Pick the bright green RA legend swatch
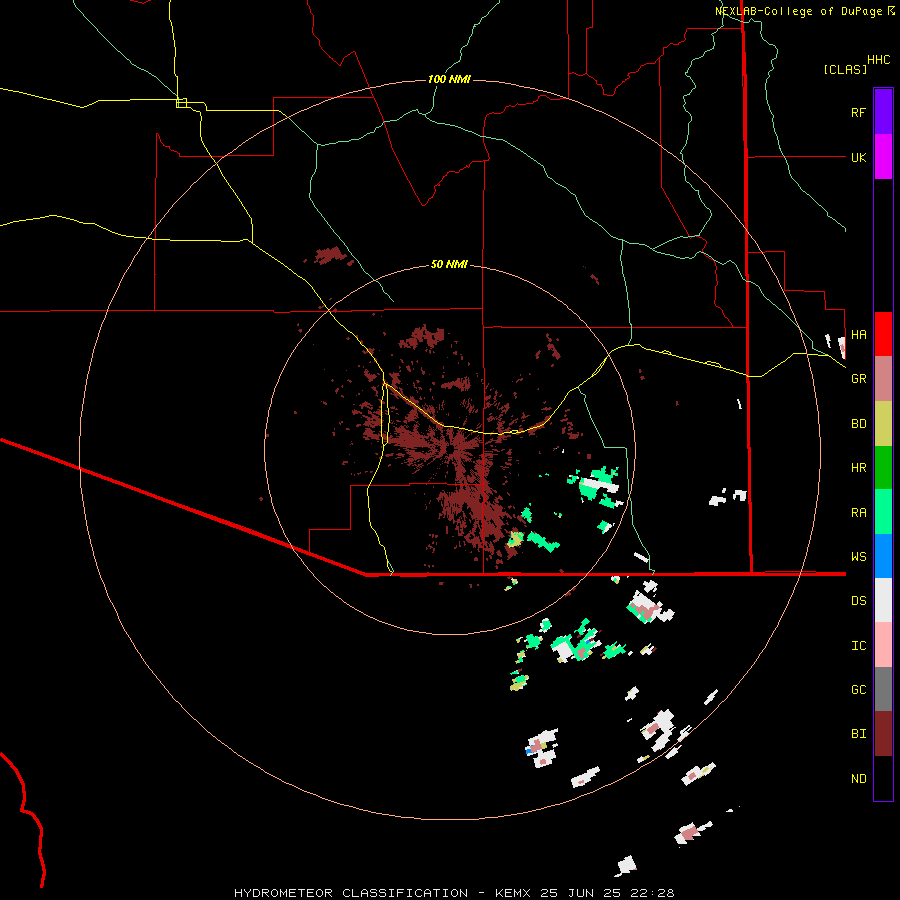Viewport: 900px width, 900px height. (x=883, y=512)
